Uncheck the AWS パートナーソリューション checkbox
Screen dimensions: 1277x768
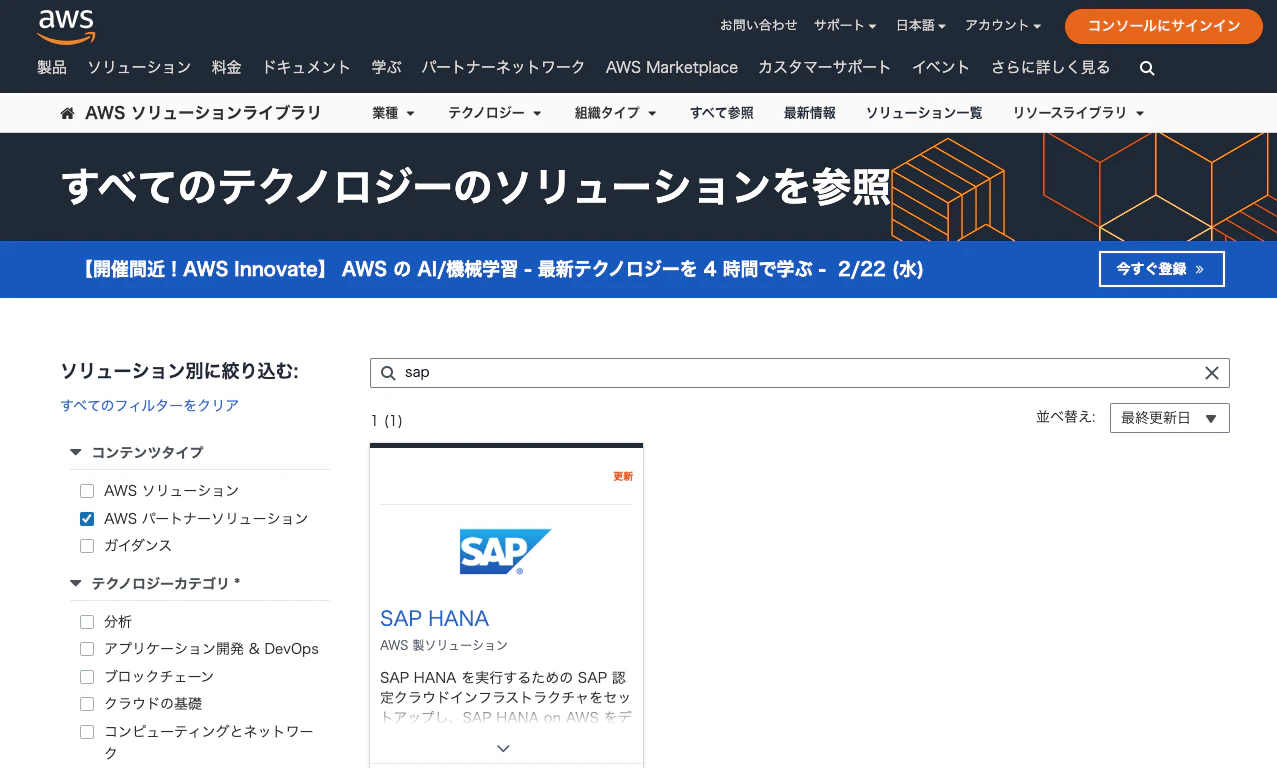point(87,519)
